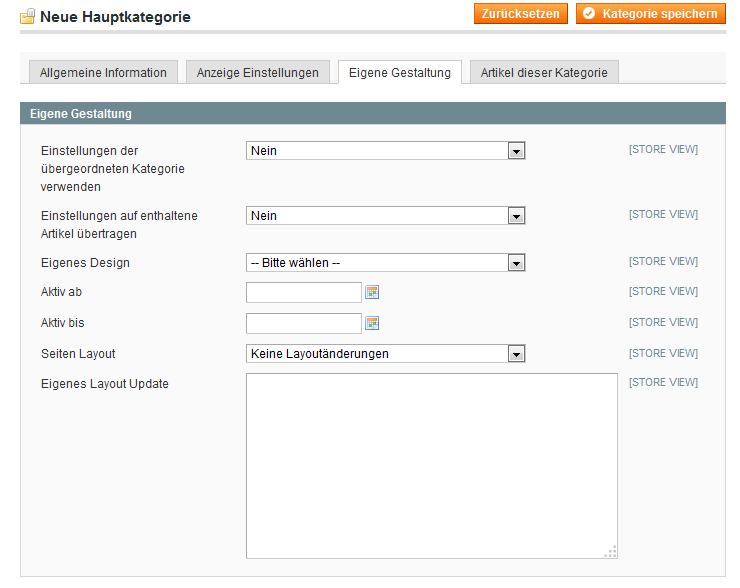Click the resize grip of Layout Update textarea
This screenshot has height=588, width=740.
(x=611, y=552)
